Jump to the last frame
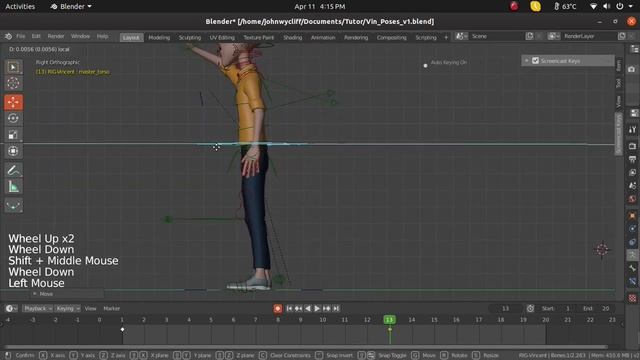Screen dimensions: 640x360 336,309
